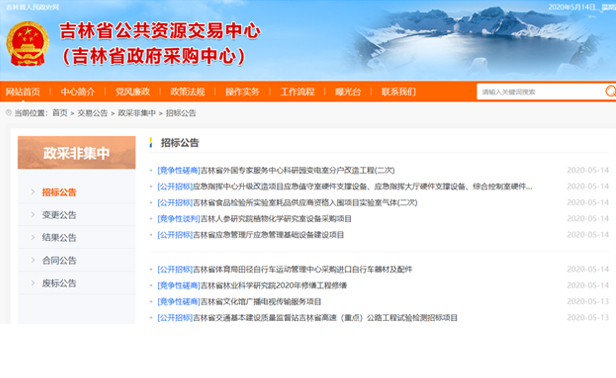Image resolution: width=616 pixels, height=378 pixels.
Task: Click chevron beside 结果公告
Action: point(33,237)
